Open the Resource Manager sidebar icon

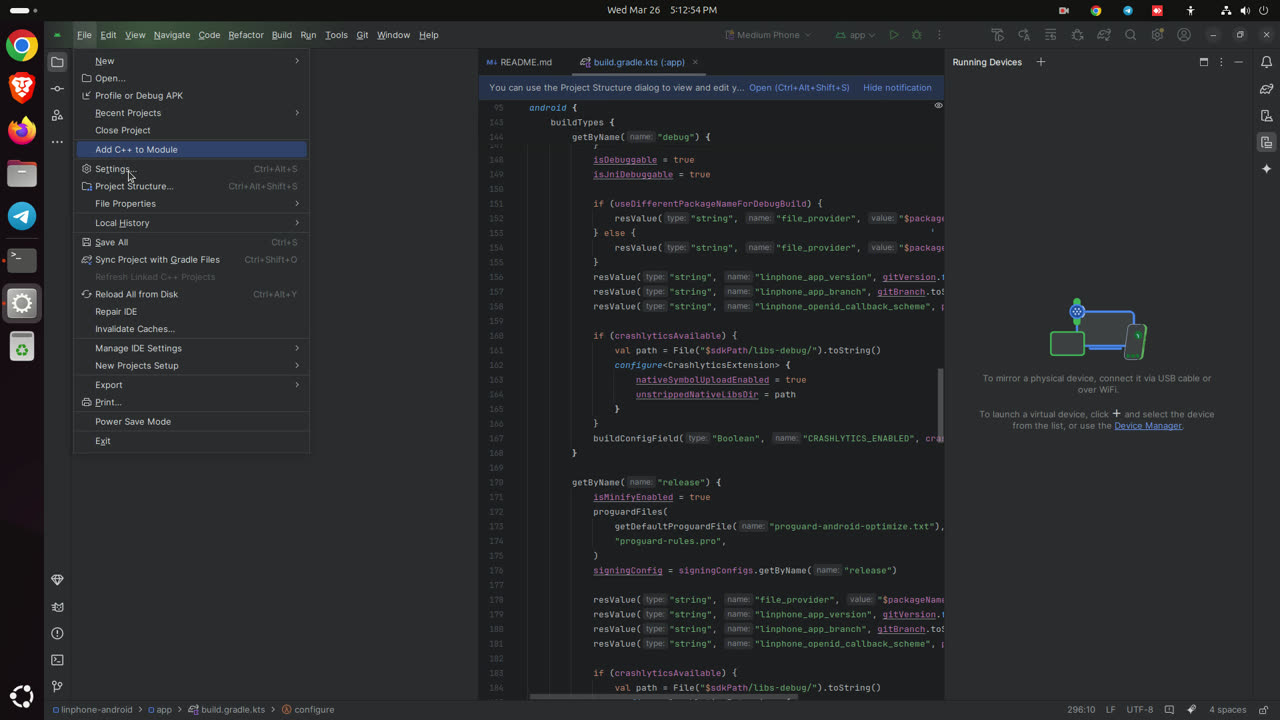[x=57, y=116]
